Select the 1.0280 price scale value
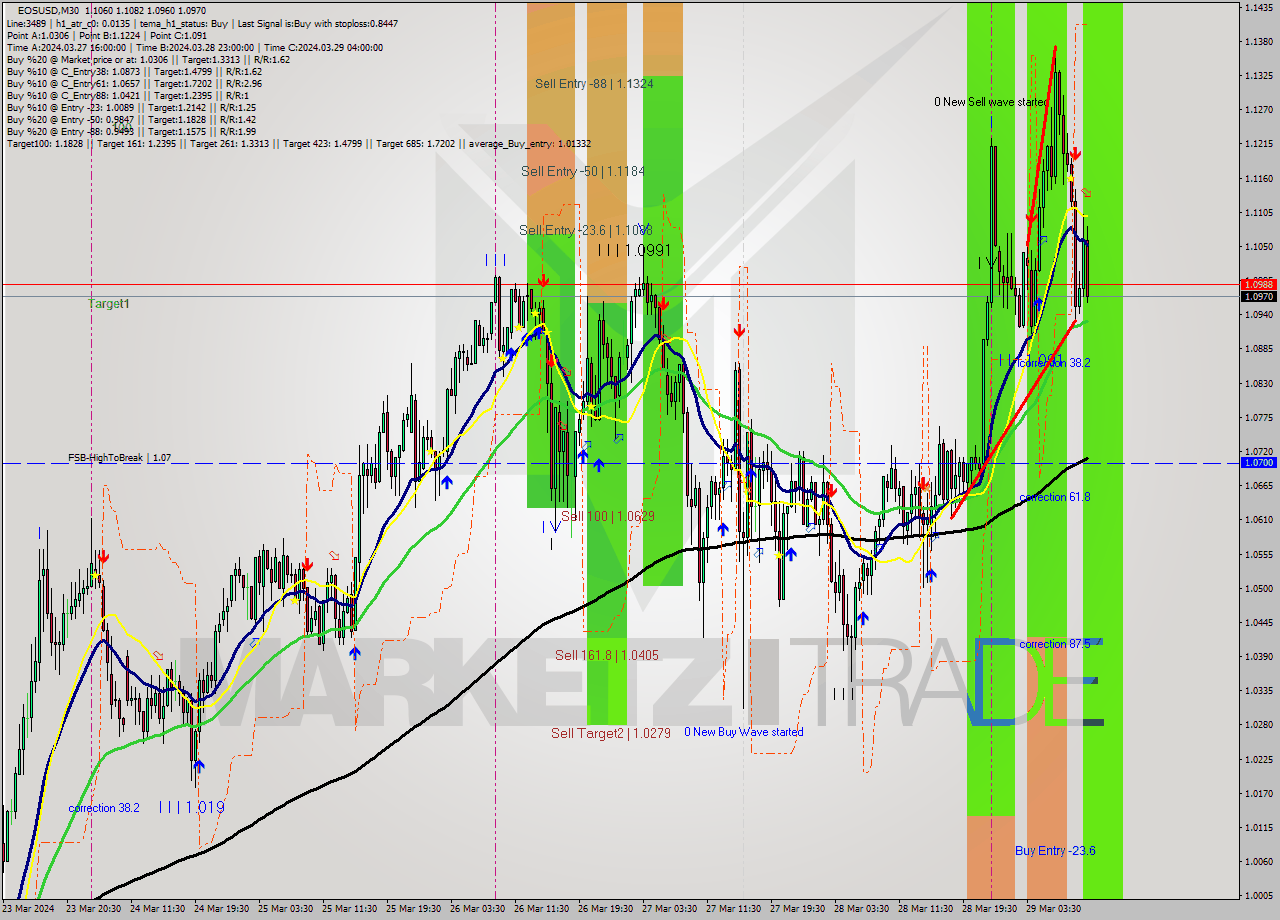The width and height of the screenshot is (1280, 920). coord(1258,724)
